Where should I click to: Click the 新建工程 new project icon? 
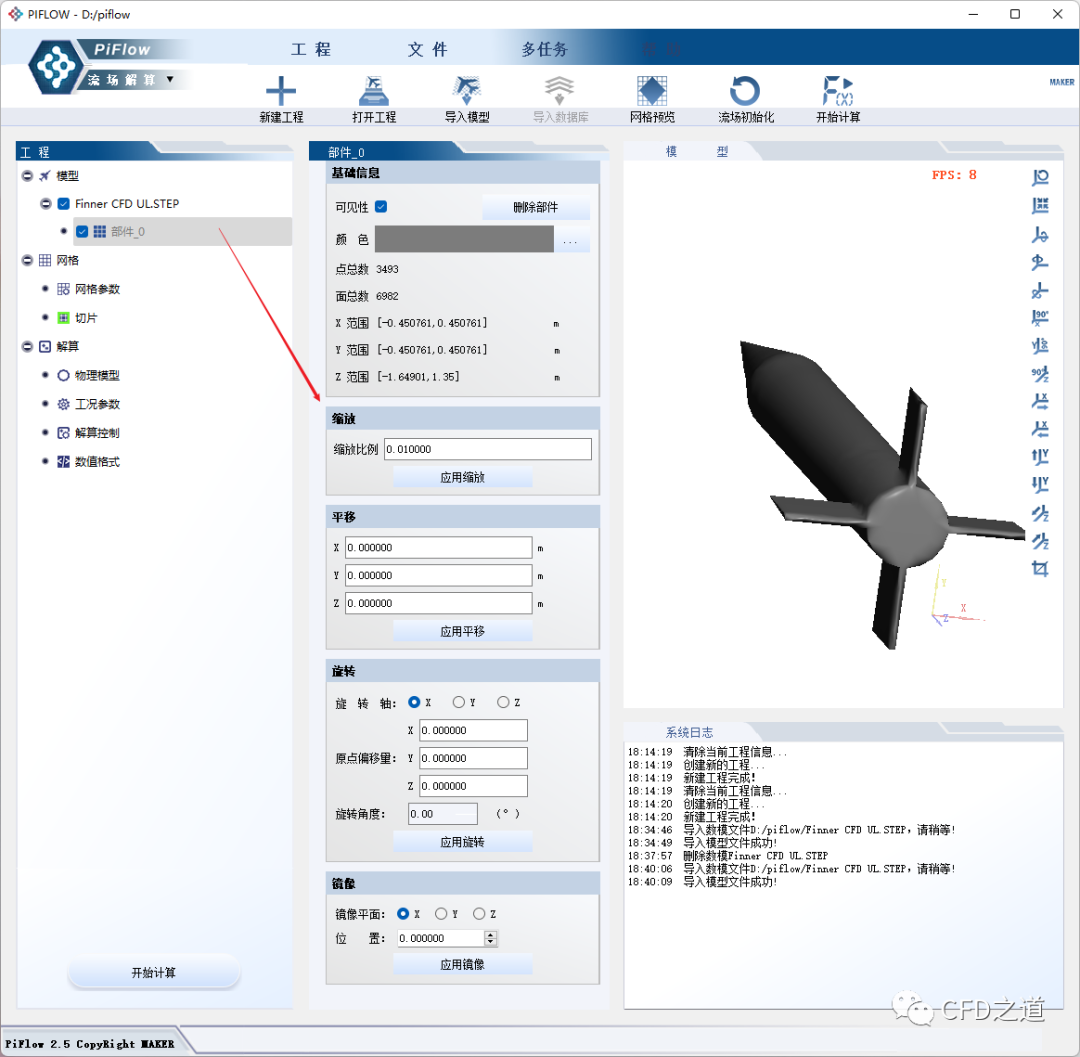click(281, 92)
